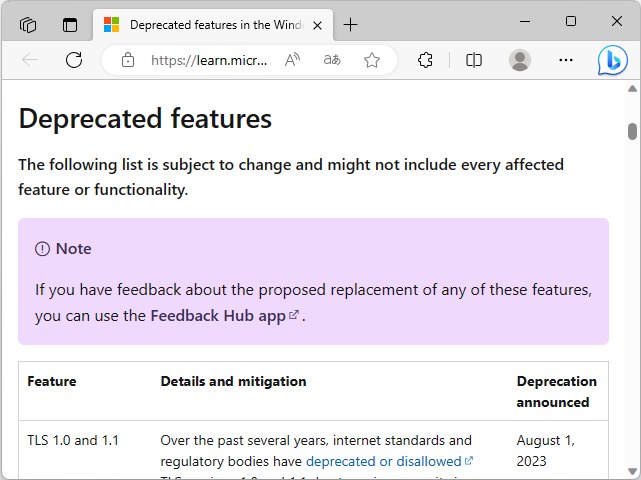Close the Deprecated features tab

317,24
